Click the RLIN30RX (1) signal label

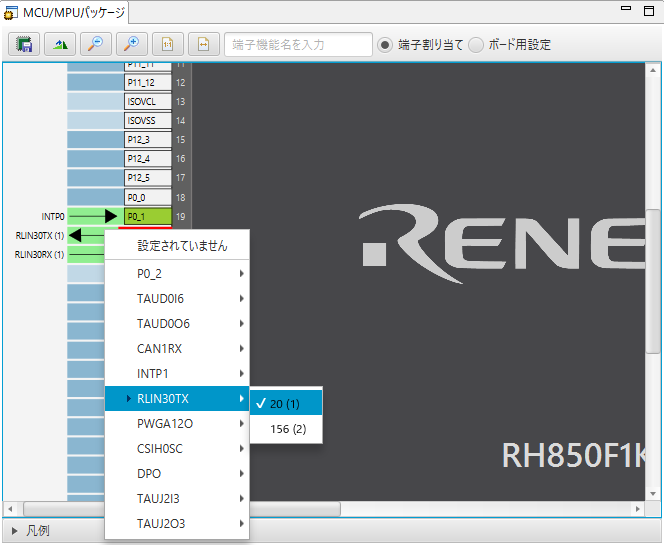pyautogui.click(x=39, y=255)
